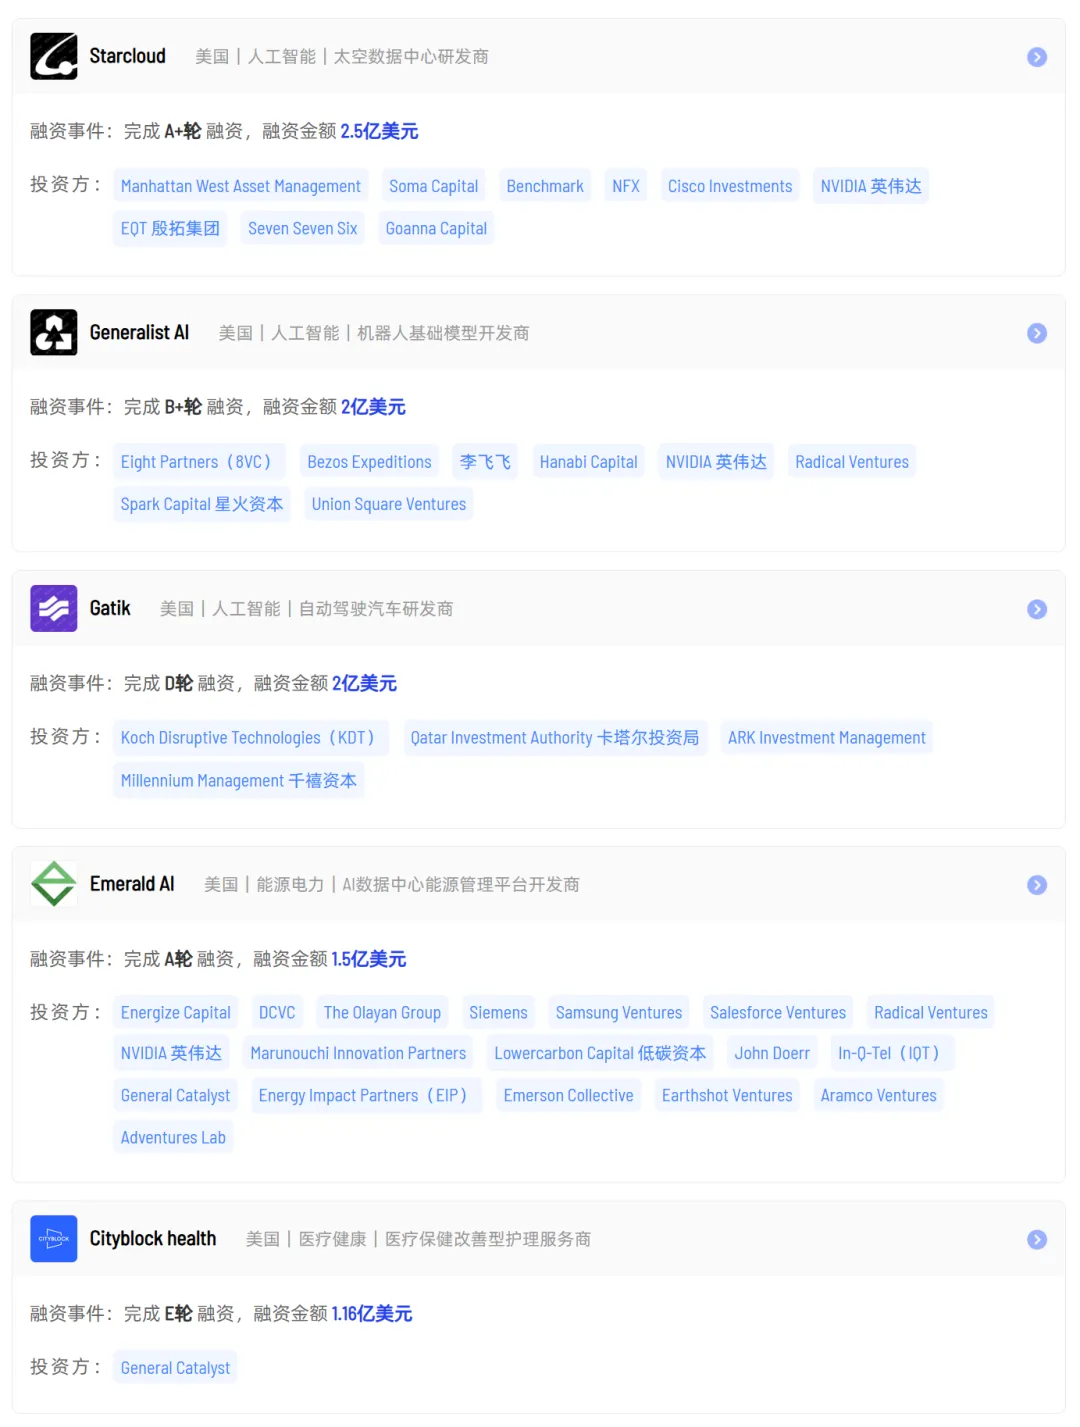The image size is (1080, 1427).
Task: Select NVIDIA 英伟达 tag under Emerald AI
Action: 171,1053
